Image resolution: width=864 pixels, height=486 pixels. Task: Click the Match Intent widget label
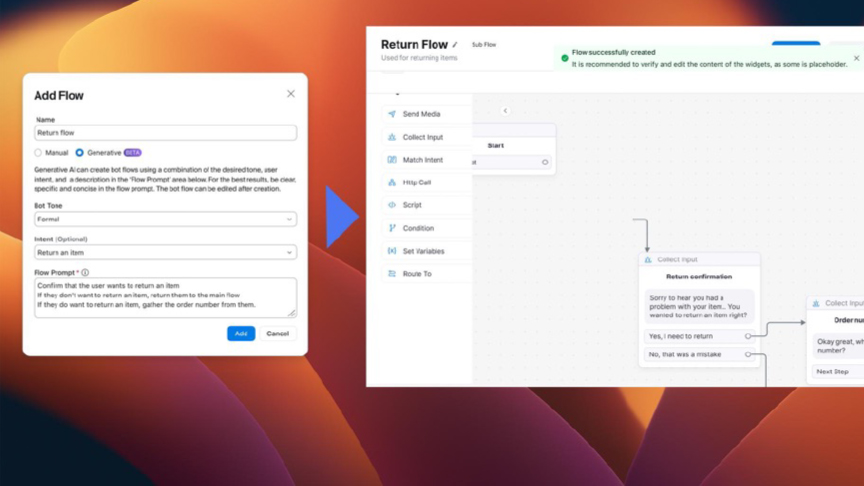423,160
